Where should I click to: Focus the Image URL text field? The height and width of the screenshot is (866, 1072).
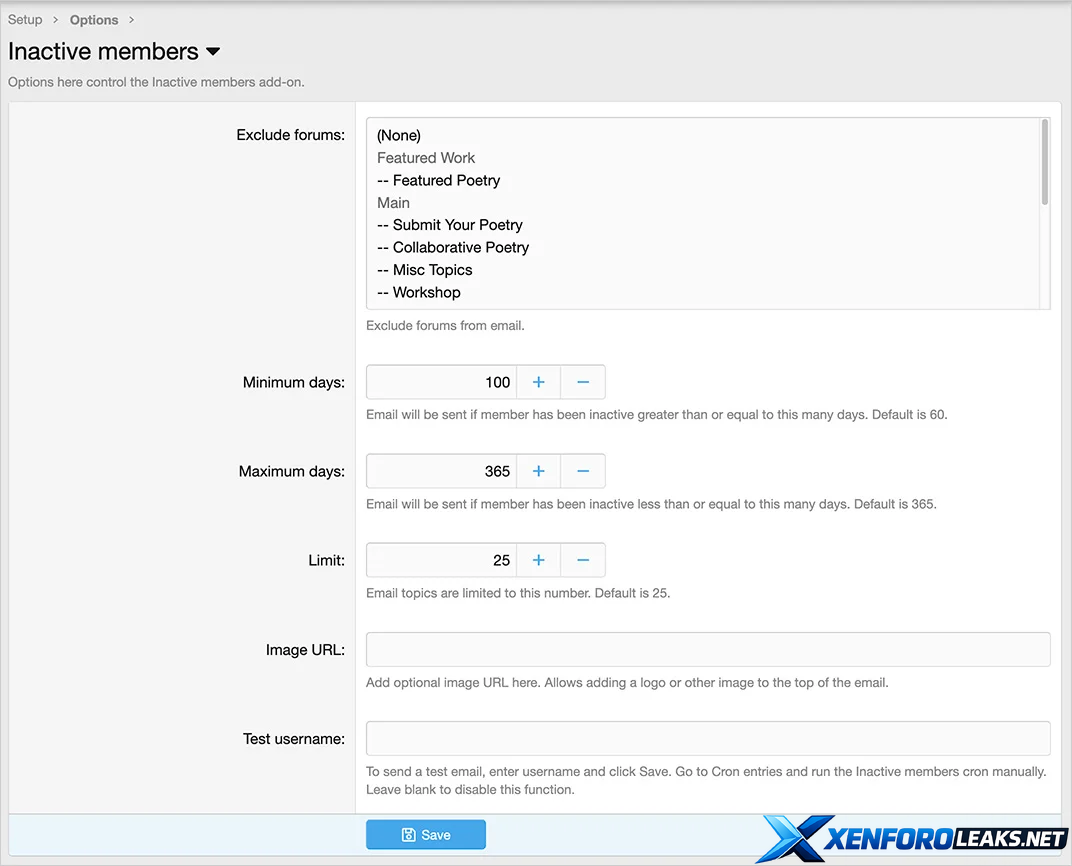click(x=708, y=649)
